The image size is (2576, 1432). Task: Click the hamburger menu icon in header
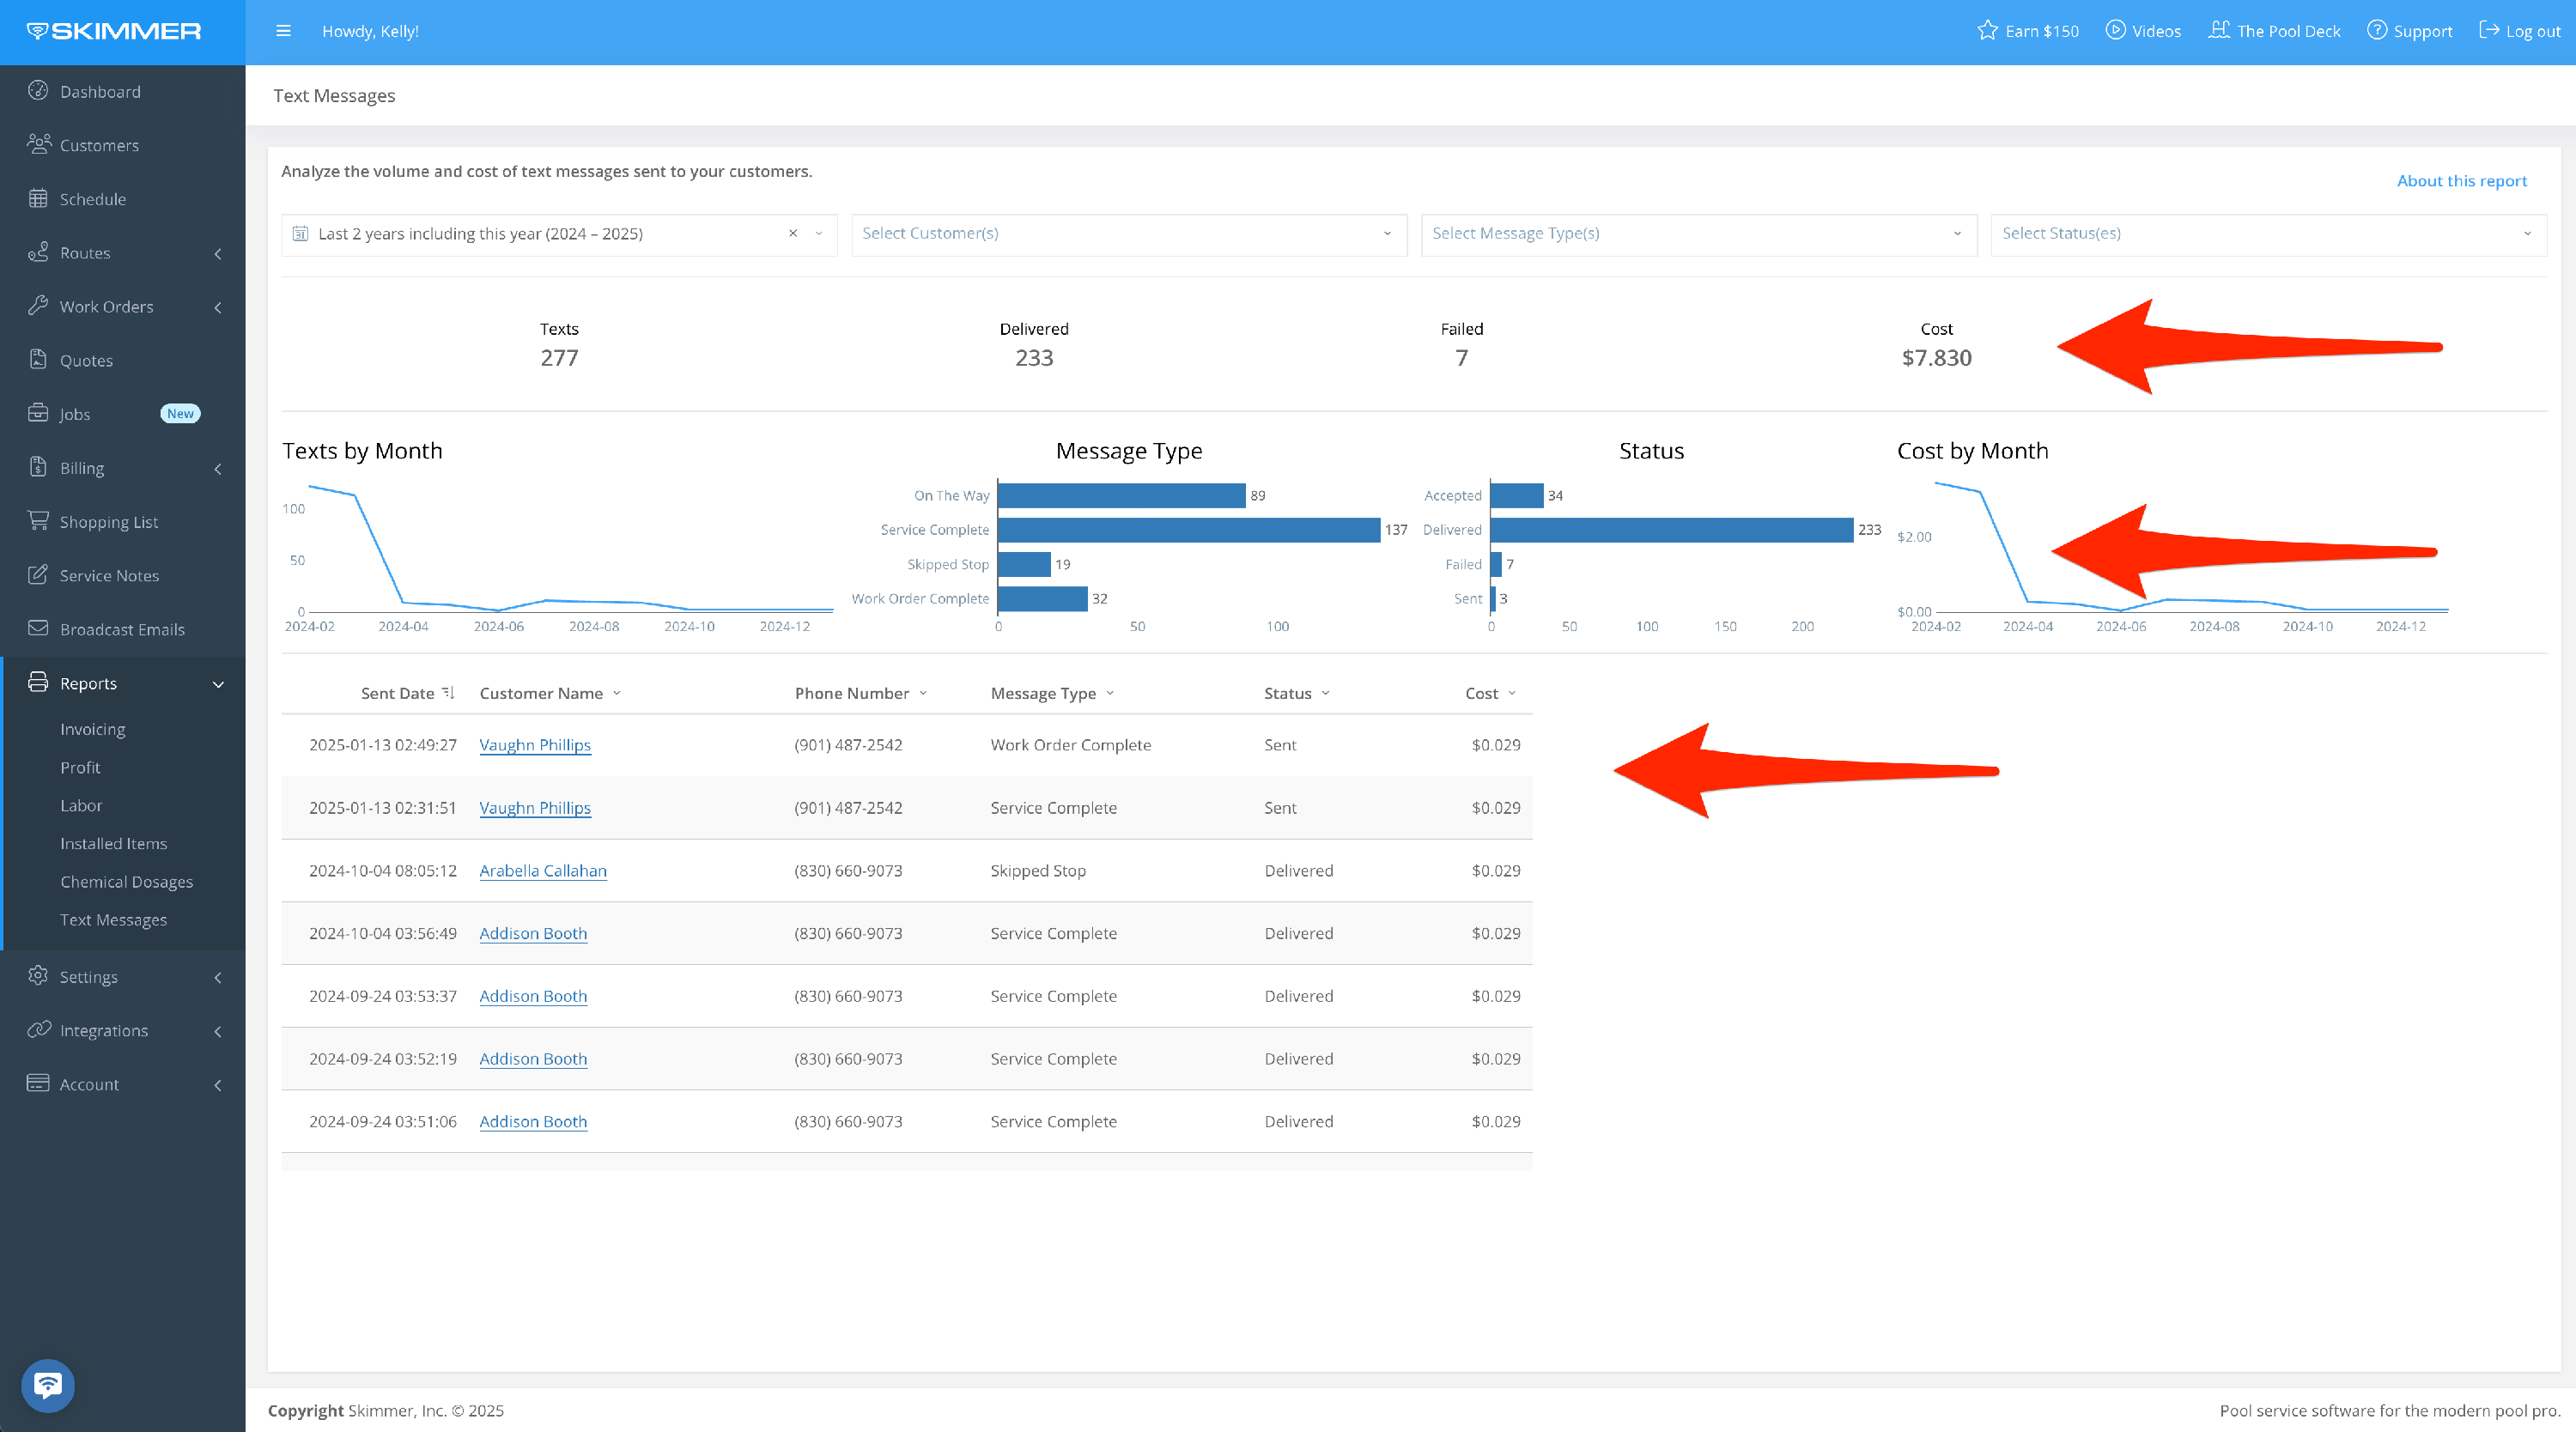point(283,31)
